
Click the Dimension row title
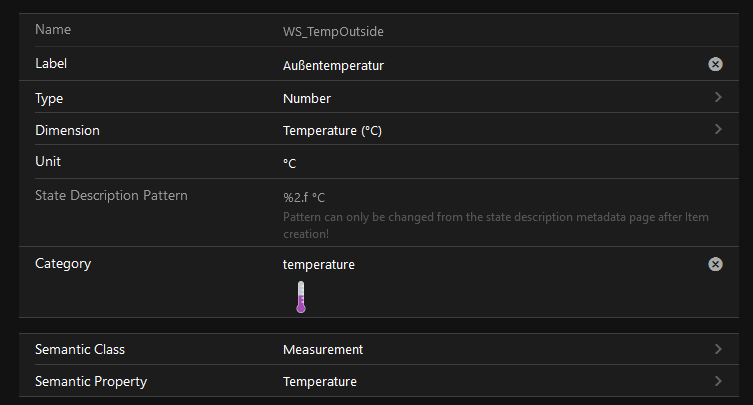click(x=67, y=130)
